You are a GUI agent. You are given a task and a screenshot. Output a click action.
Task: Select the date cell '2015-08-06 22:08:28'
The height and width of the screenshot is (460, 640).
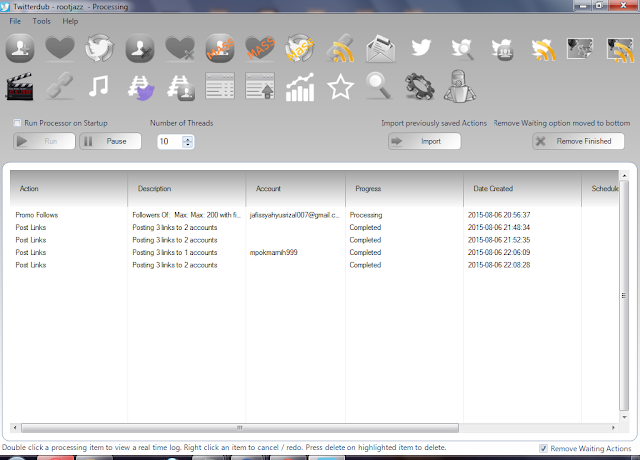(499, 265)
